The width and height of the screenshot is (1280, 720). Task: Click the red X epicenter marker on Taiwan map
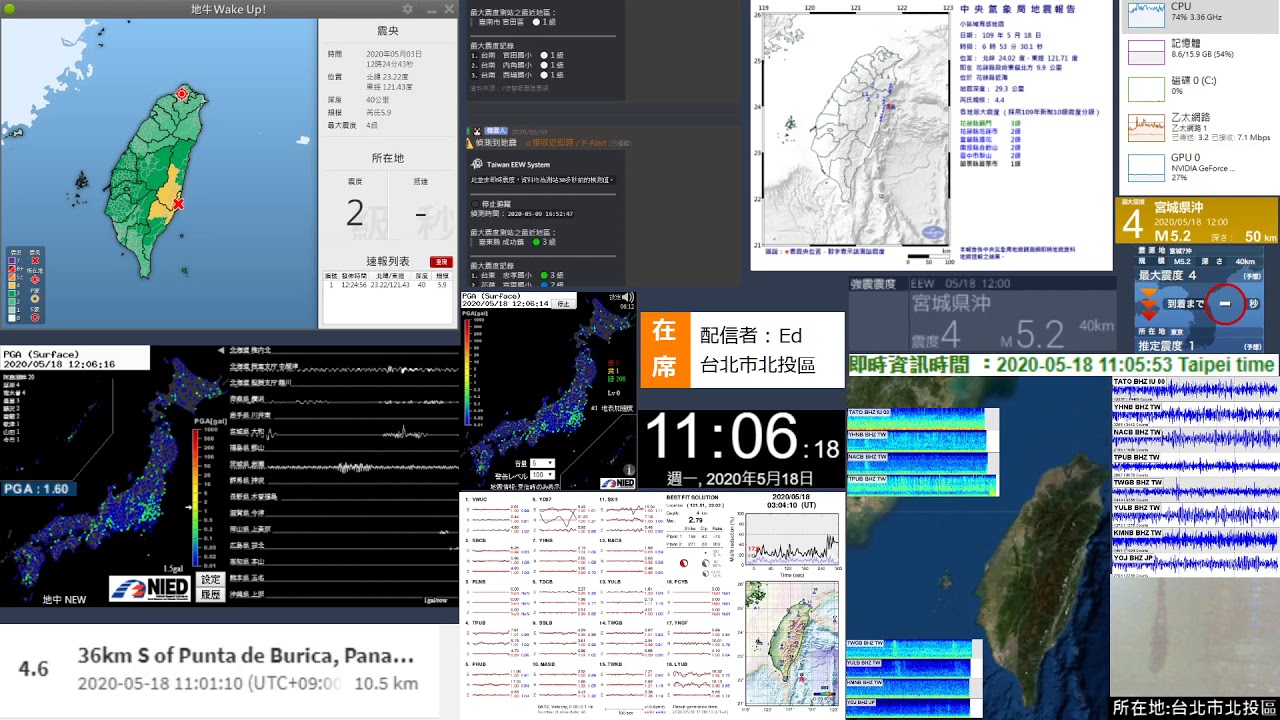click(x=178, y=204)
